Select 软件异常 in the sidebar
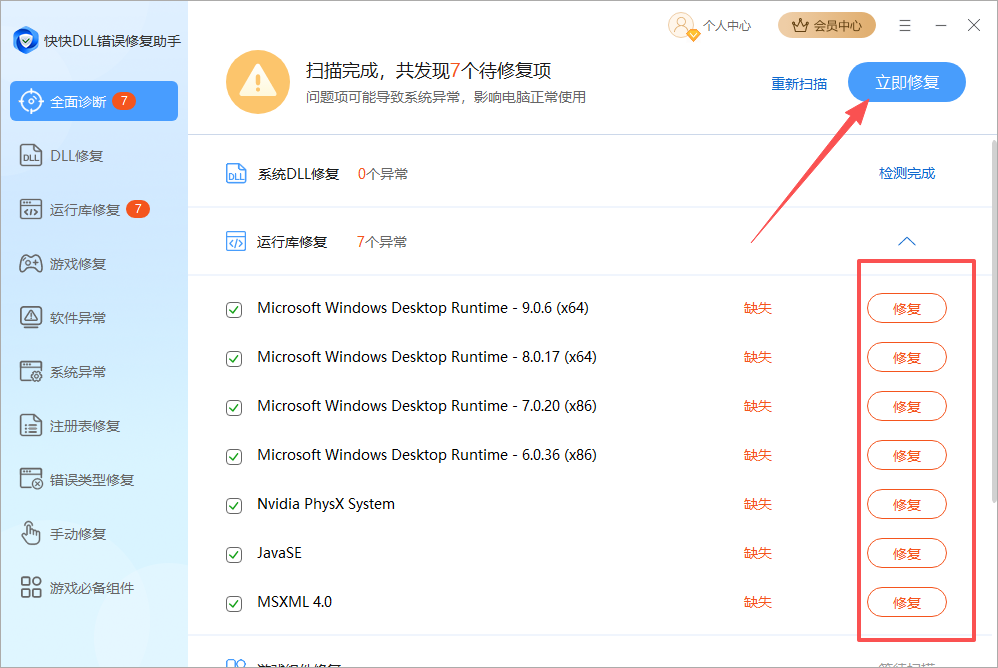The image size is (998, 668). click(62, 317)
